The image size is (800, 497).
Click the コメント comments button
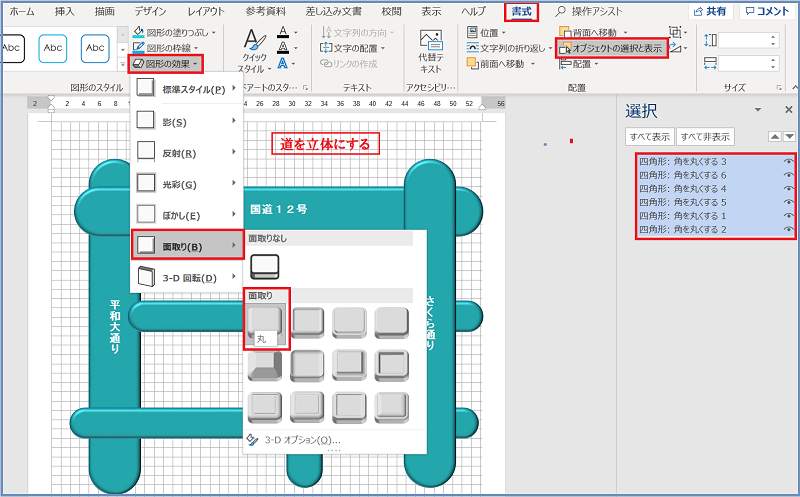767,11
